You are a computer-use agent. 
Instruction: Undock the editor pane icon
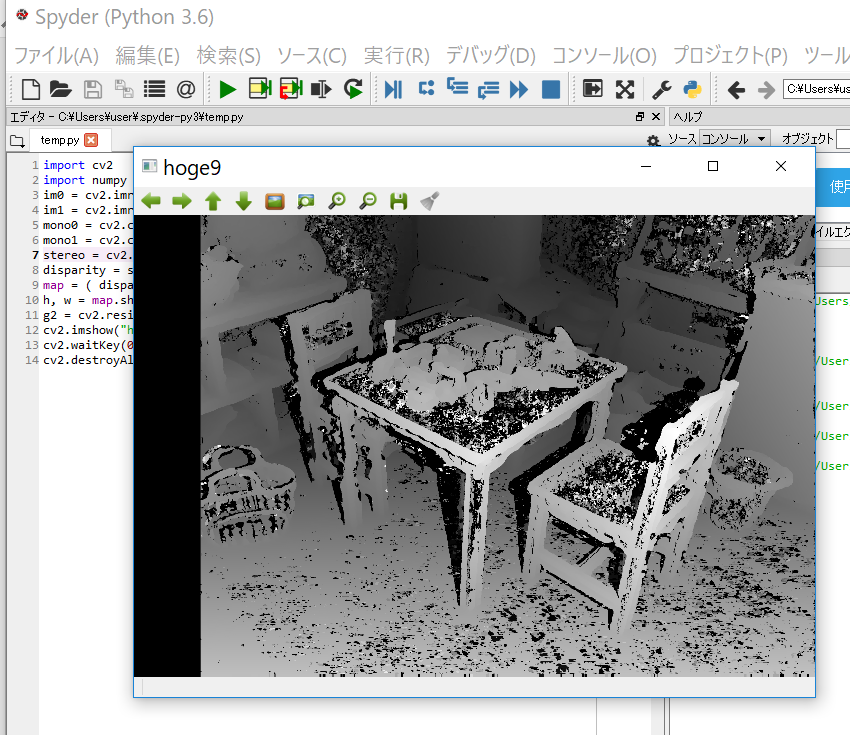pyautogui.click(x=640, y=117)
